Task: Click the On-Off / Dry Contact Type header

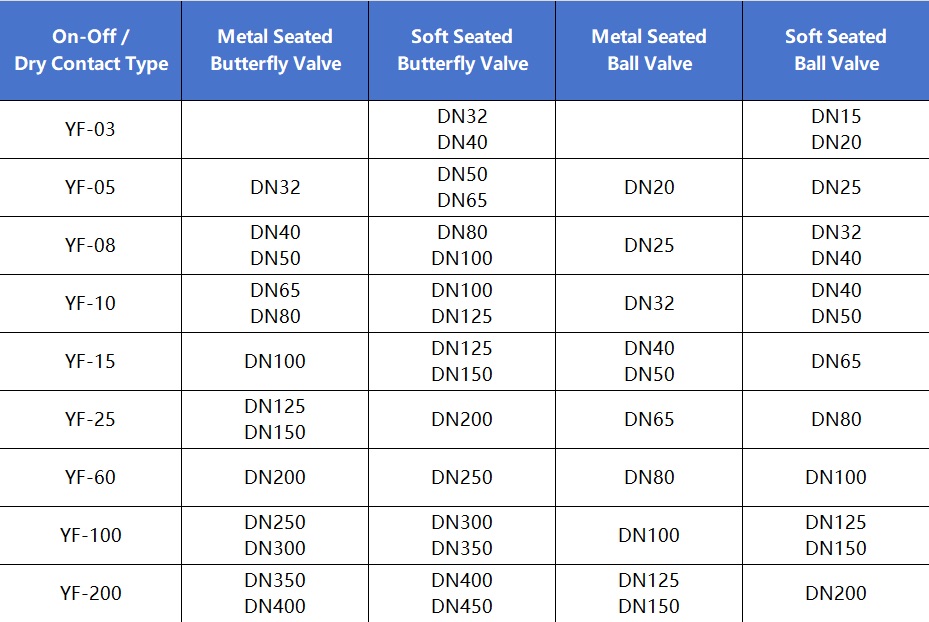Action: [91, 50]
